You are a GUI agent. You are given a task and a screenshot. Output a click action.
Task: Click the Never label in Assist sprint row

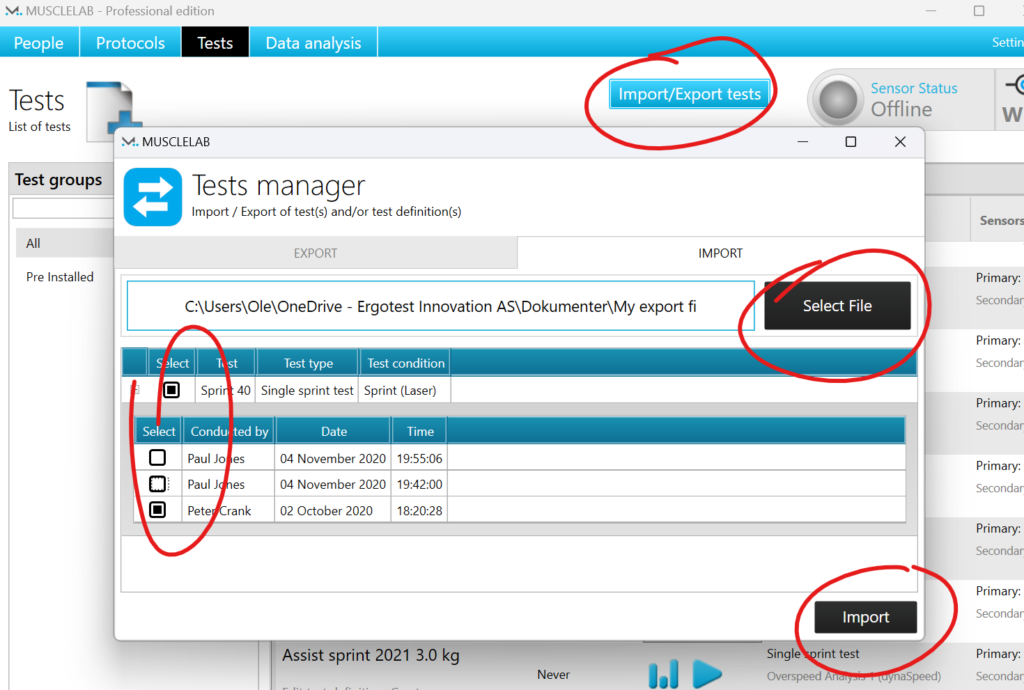553,674
